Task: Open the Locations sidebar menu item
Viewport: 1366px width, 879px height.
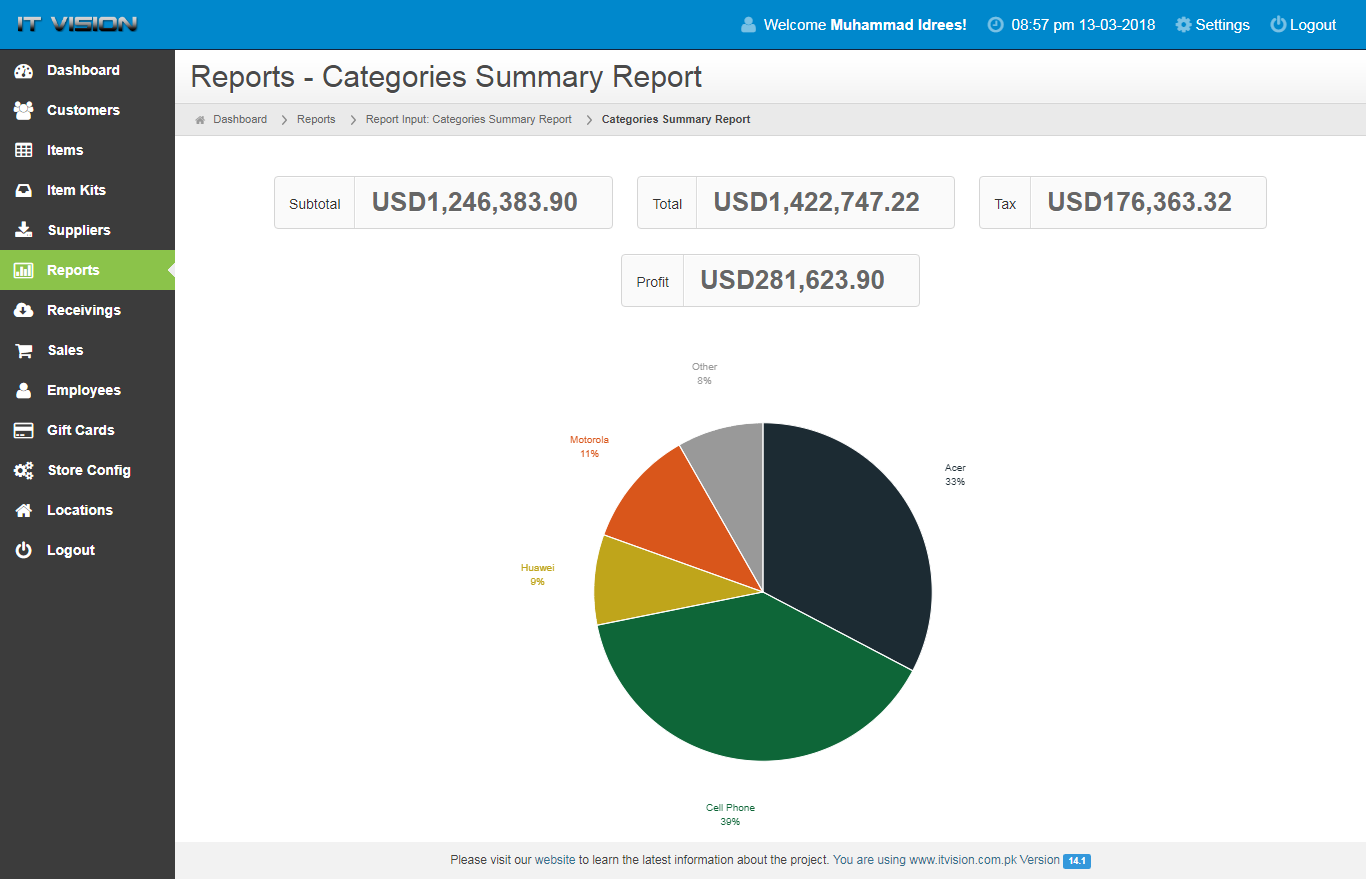Action: pos(79,510)
